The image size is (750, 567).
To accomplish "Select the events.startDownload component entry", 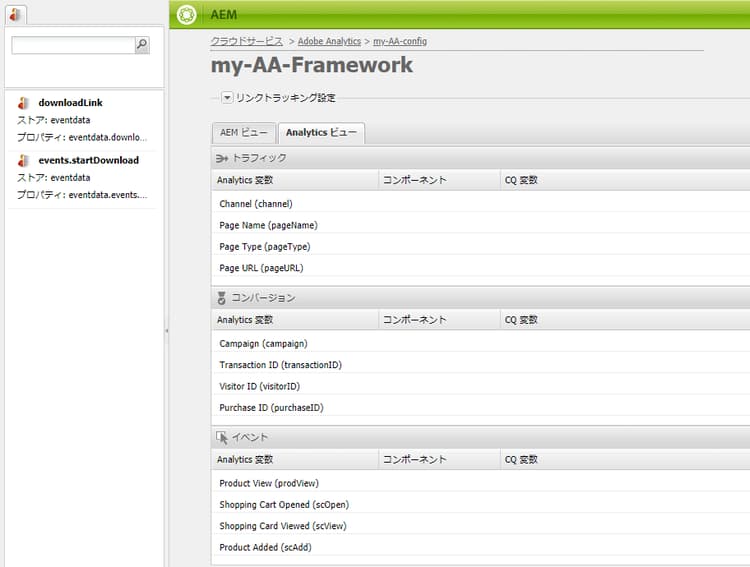I will 82,178.
